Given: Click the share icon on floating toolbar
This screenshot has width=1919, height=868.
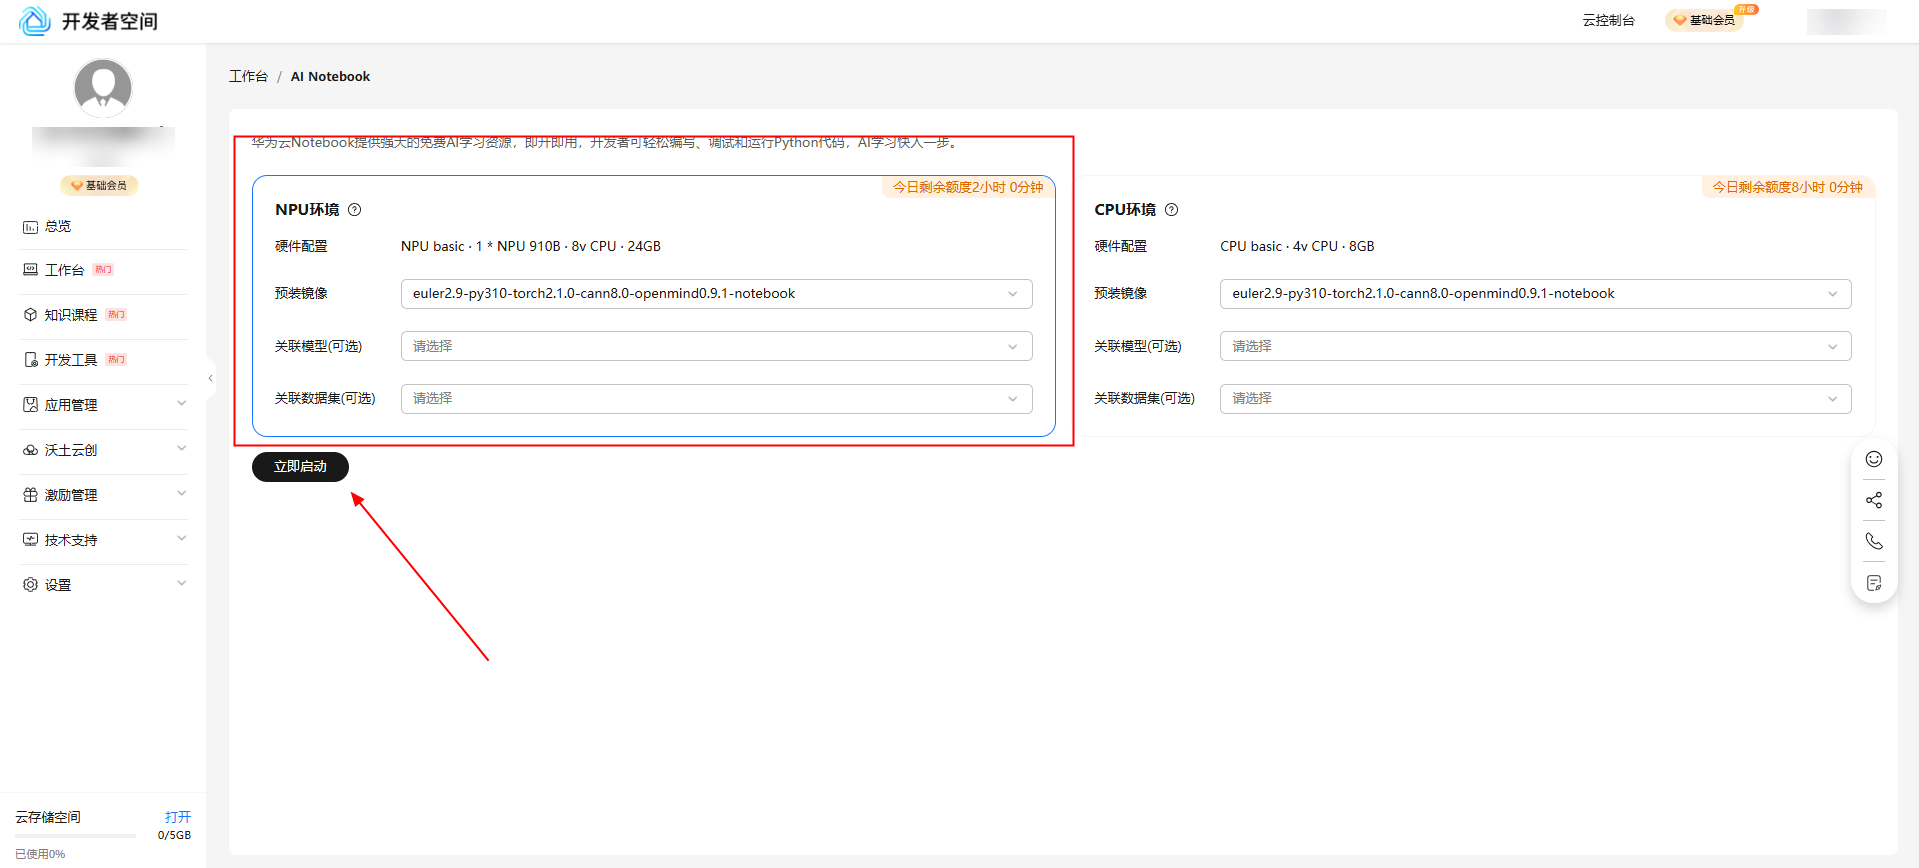Looking at the screenshot, I should (x=1874, y=500).
